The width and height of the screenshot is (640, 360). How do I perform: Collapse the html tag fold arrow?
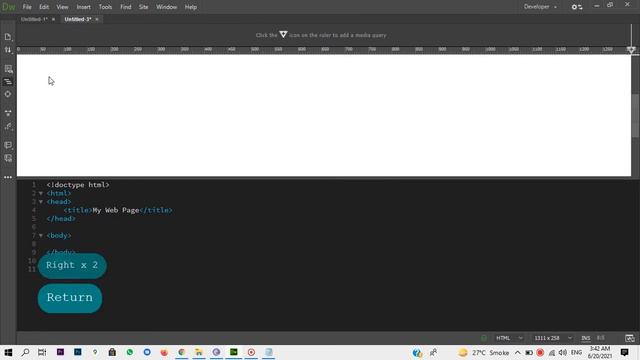pos(41,193)
